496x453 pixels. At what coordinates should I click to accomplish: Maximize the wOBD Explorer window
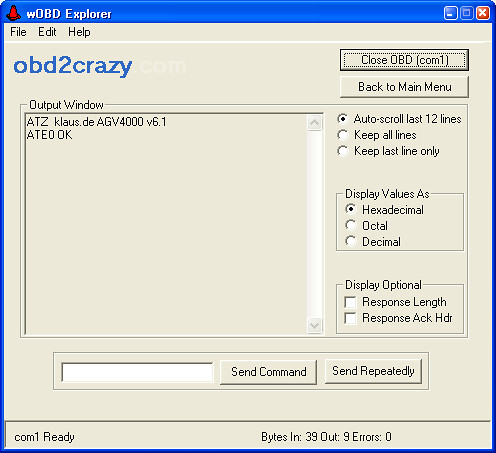(x=467, y=13)
